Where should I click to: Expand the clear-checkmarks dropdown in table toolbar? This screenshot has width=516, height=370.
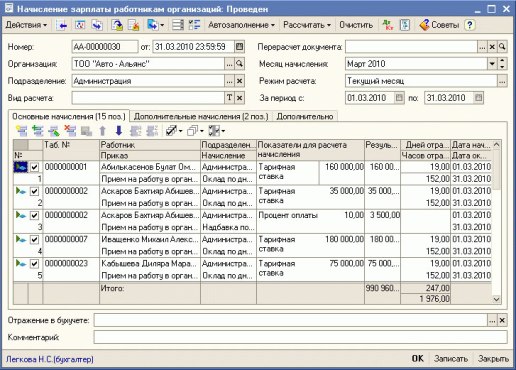click(x=202, y=131)
